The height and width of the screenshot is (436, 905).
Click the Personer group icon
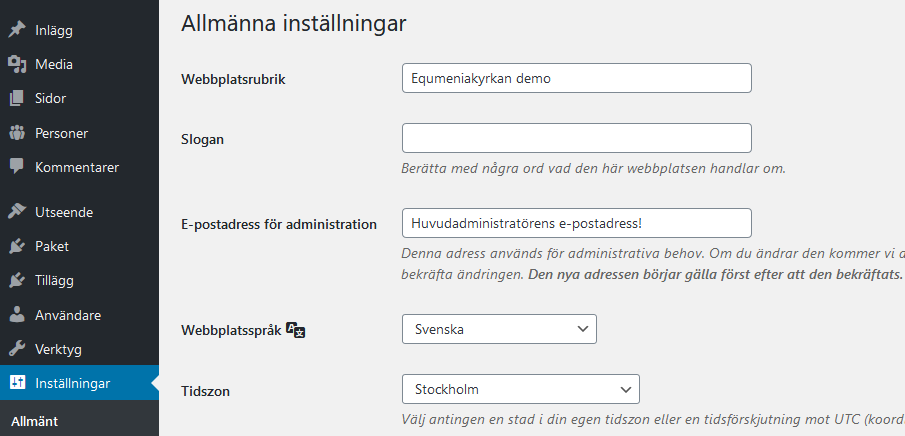click(17, 133)
